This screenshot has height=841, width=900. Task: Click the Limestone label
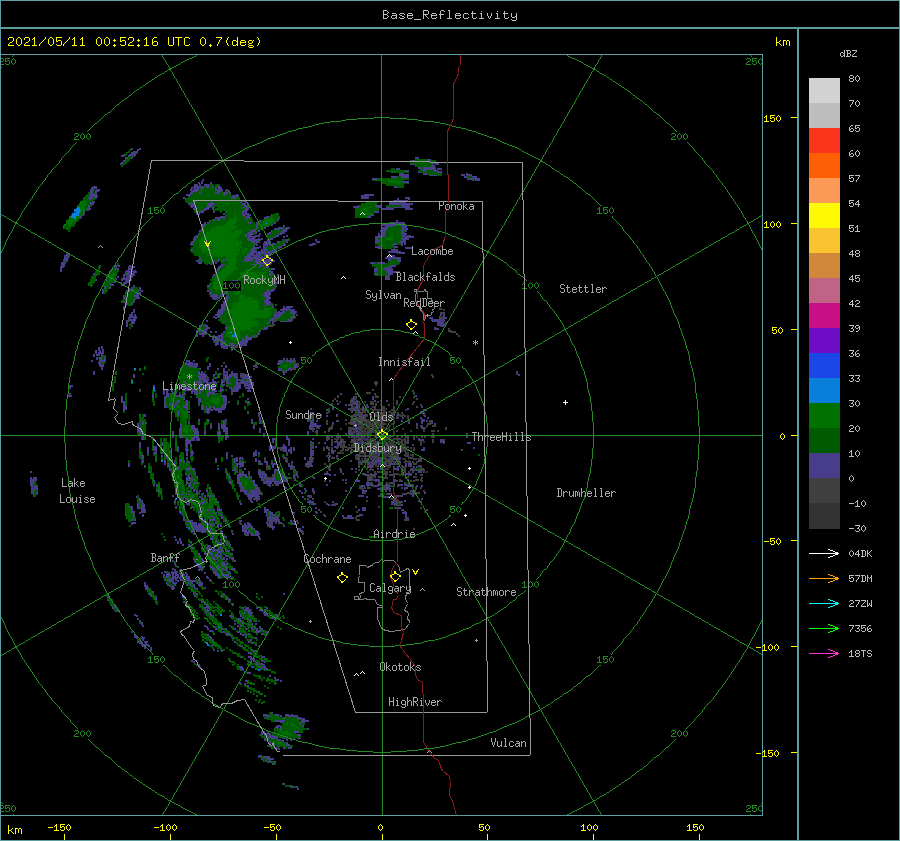pyautogui.click(x=189, y=386)
